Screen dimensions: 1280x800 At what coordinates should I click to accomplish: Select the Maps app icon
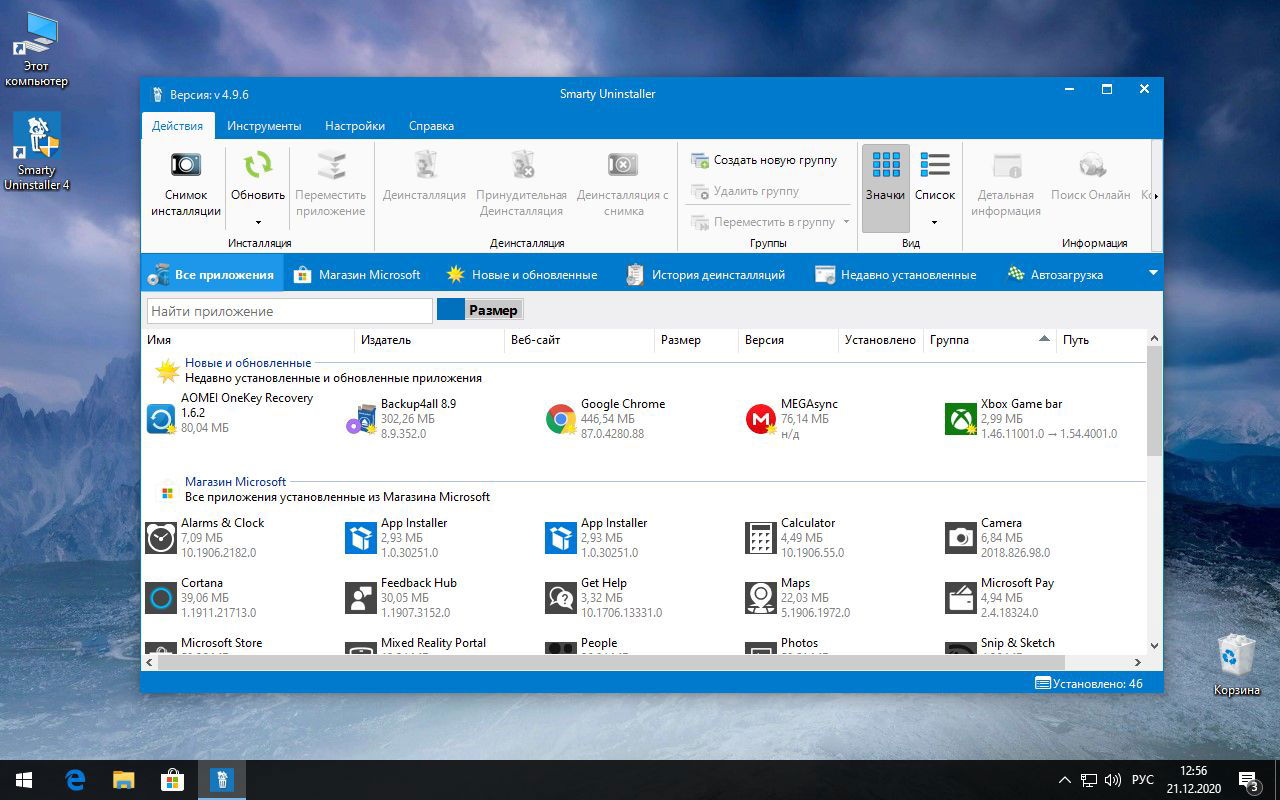(x=761, y=597)
